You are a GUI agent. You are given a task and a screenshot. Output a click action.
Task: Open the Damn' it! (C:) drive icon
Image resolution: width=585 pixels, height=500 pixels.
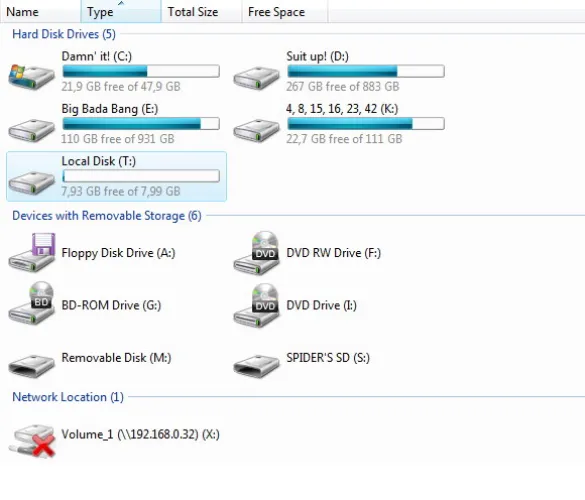[x=32, y=76]
